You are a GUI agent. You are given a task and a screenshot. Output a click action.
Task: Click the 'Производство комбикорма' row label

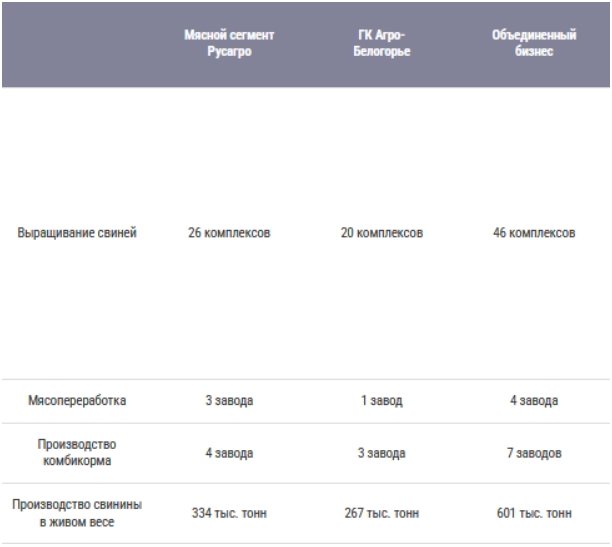coord(77,453)
